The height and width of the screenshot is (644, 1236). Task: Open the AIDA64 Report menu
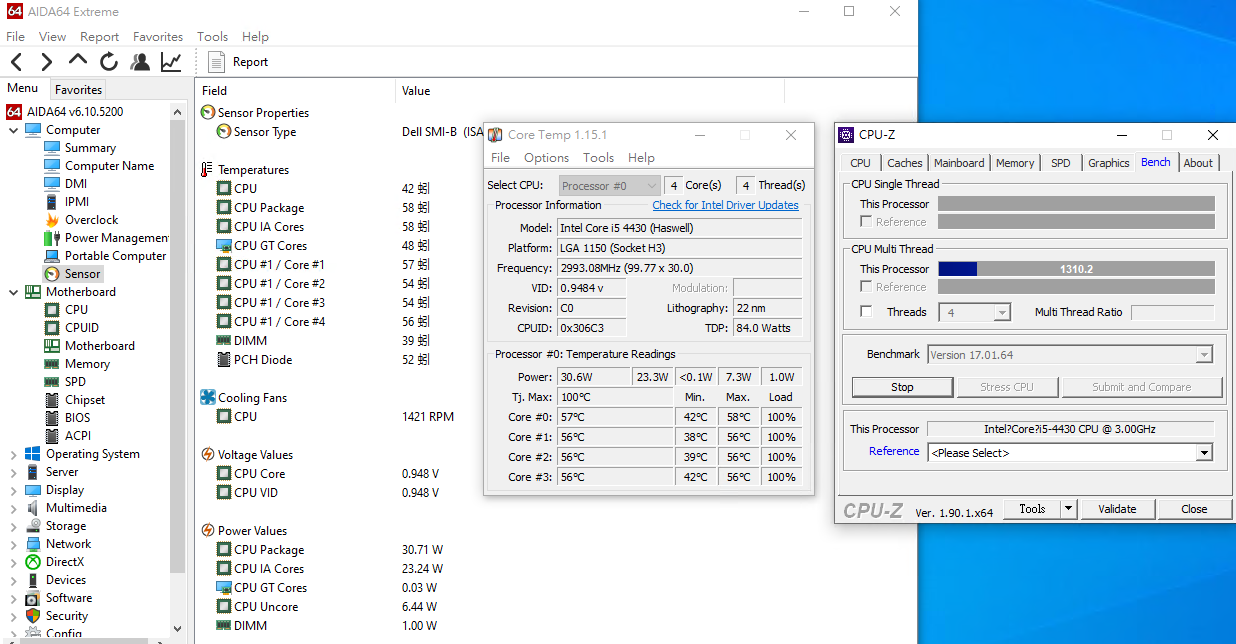click(99, 37)
